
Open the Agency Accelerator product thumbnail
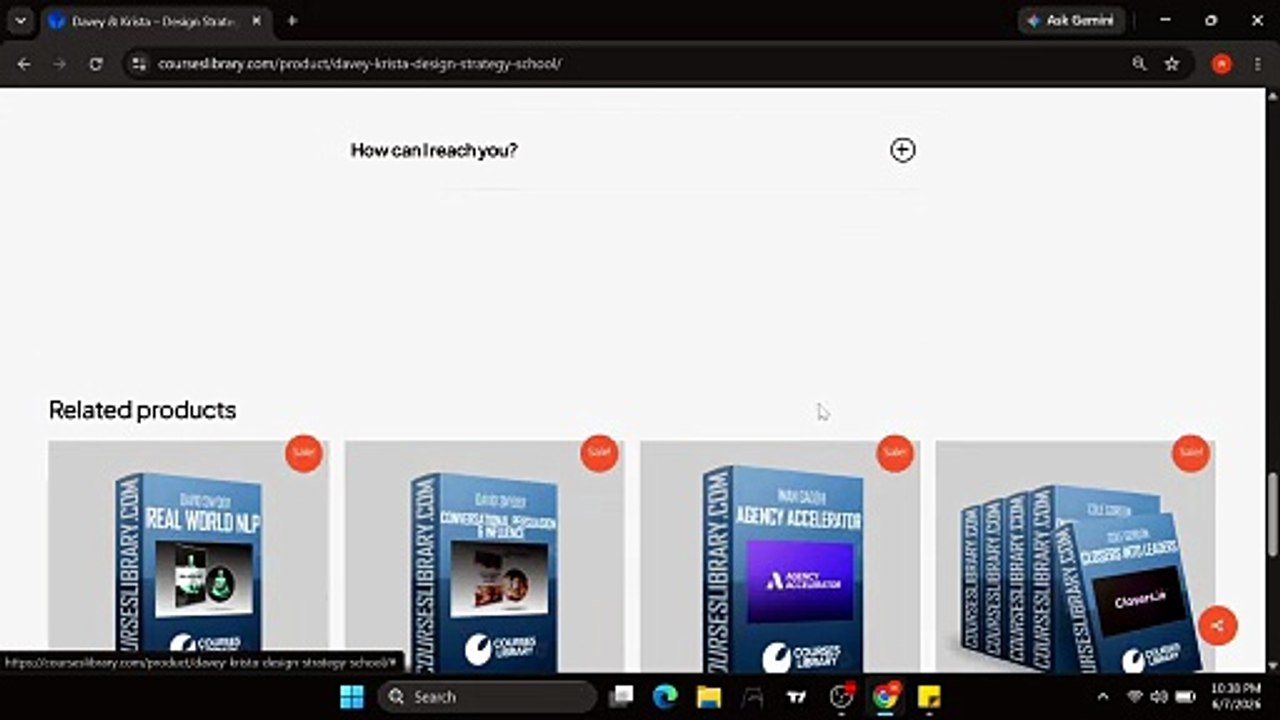pyautogui.click(x=780, y=556)
